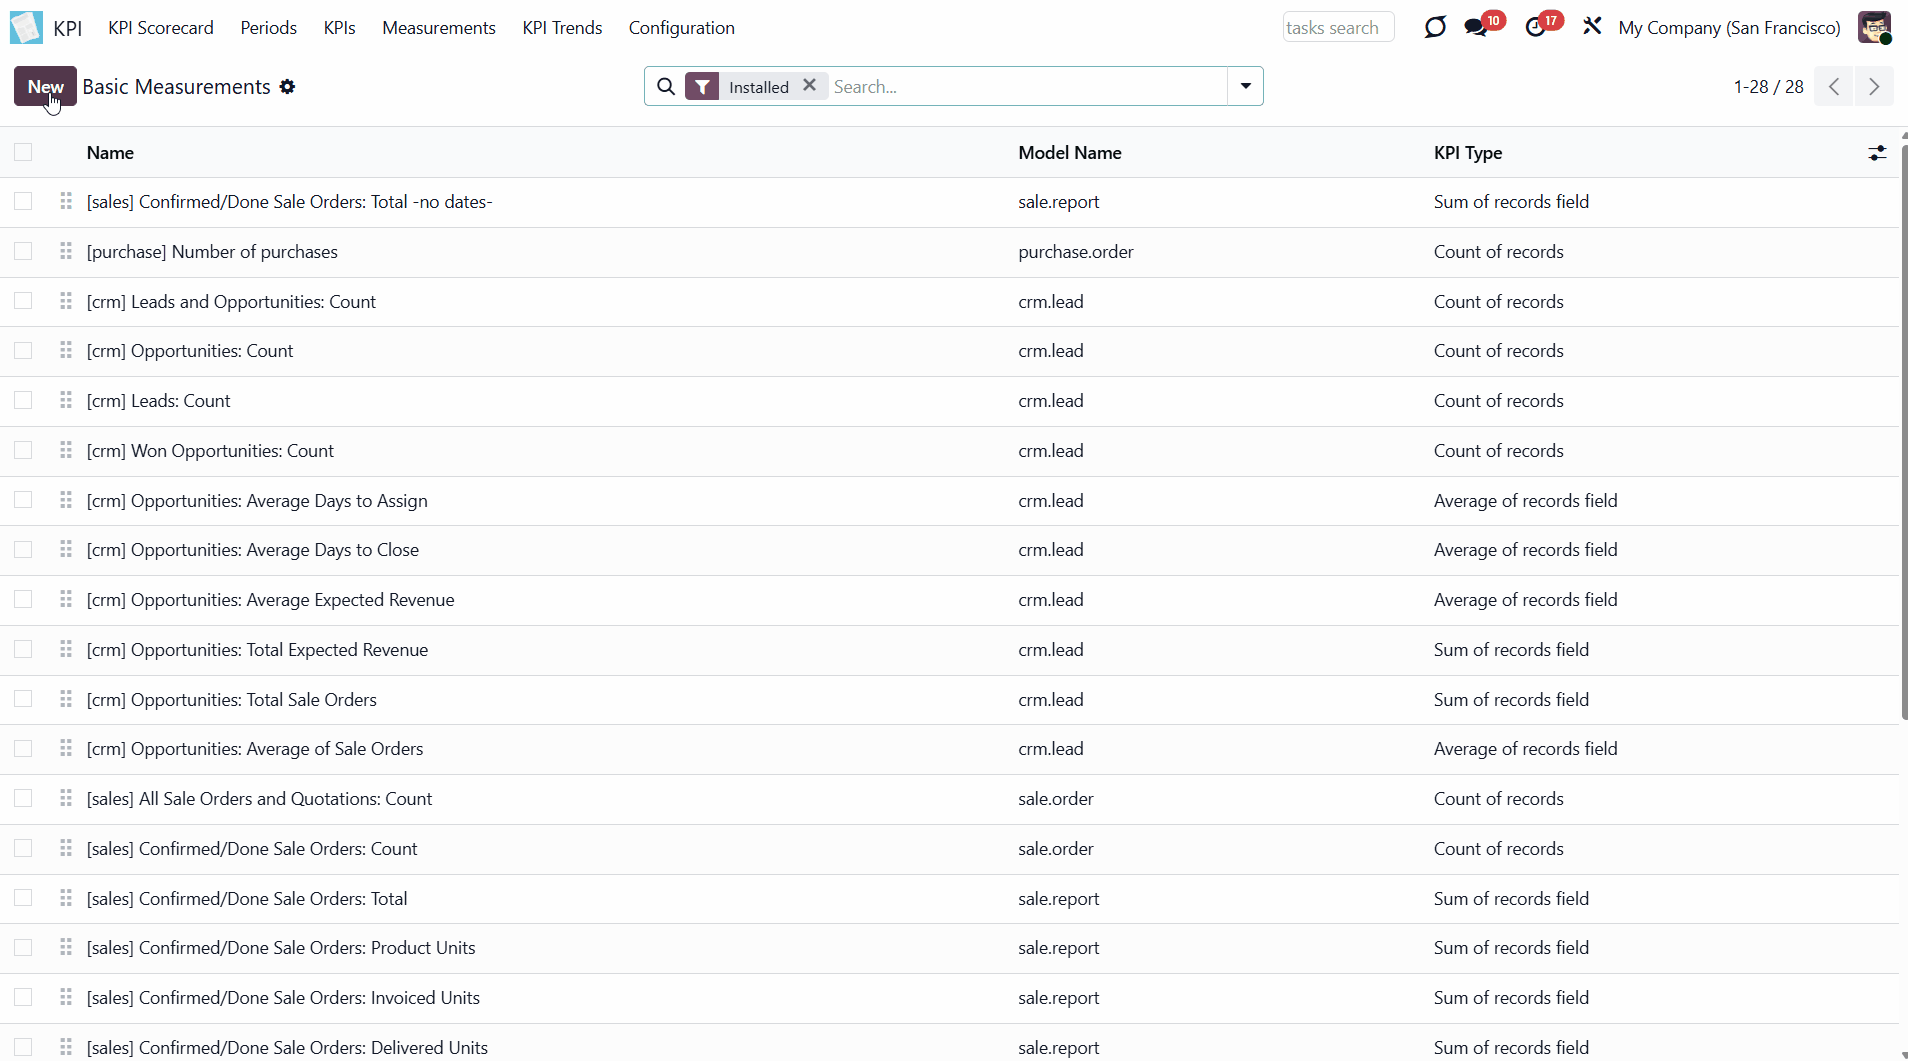This screenshot has width=1908, height=1061.
Task: Click the New button
Action: tap(45, 86)
